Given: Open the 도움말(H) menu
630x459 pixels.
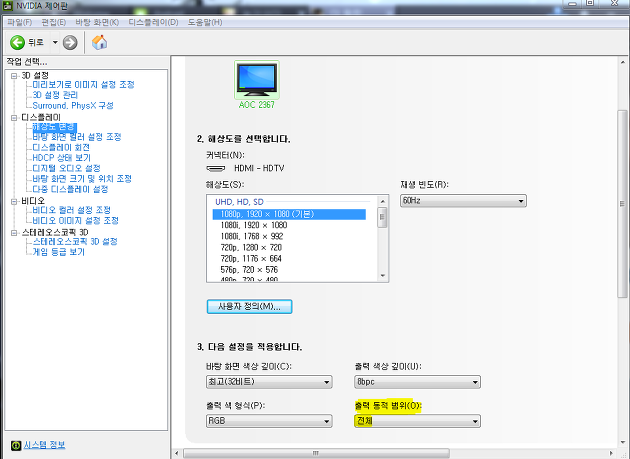Looking at the screenshot, I should point(205,22).
